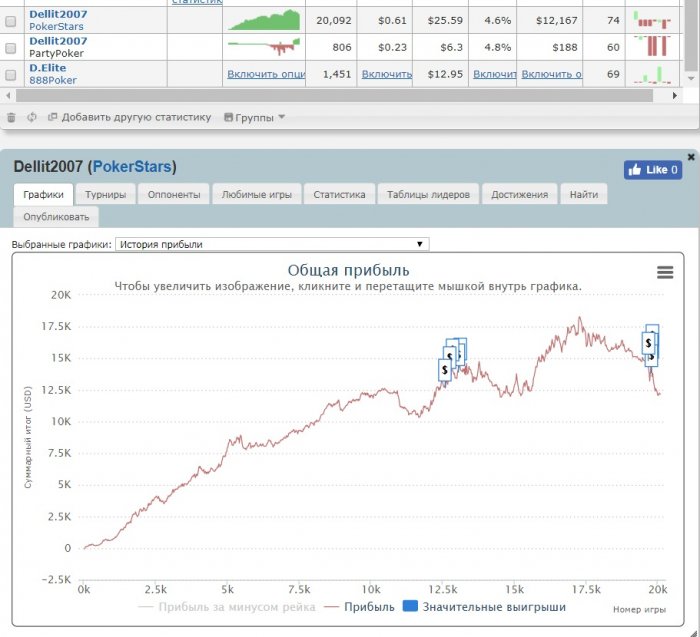Toggle Значительные выигрыши legend series
This screenshot has width=700, height=637.
484,607
